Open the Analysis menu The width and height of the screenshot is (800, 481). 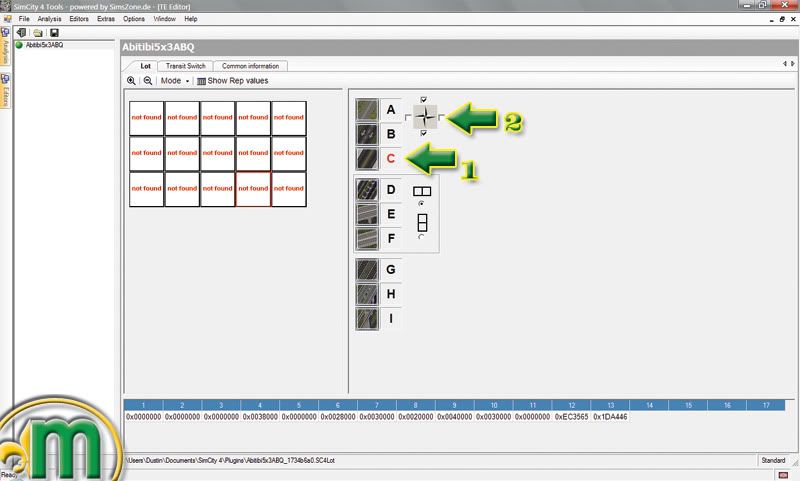coord(49,19)
